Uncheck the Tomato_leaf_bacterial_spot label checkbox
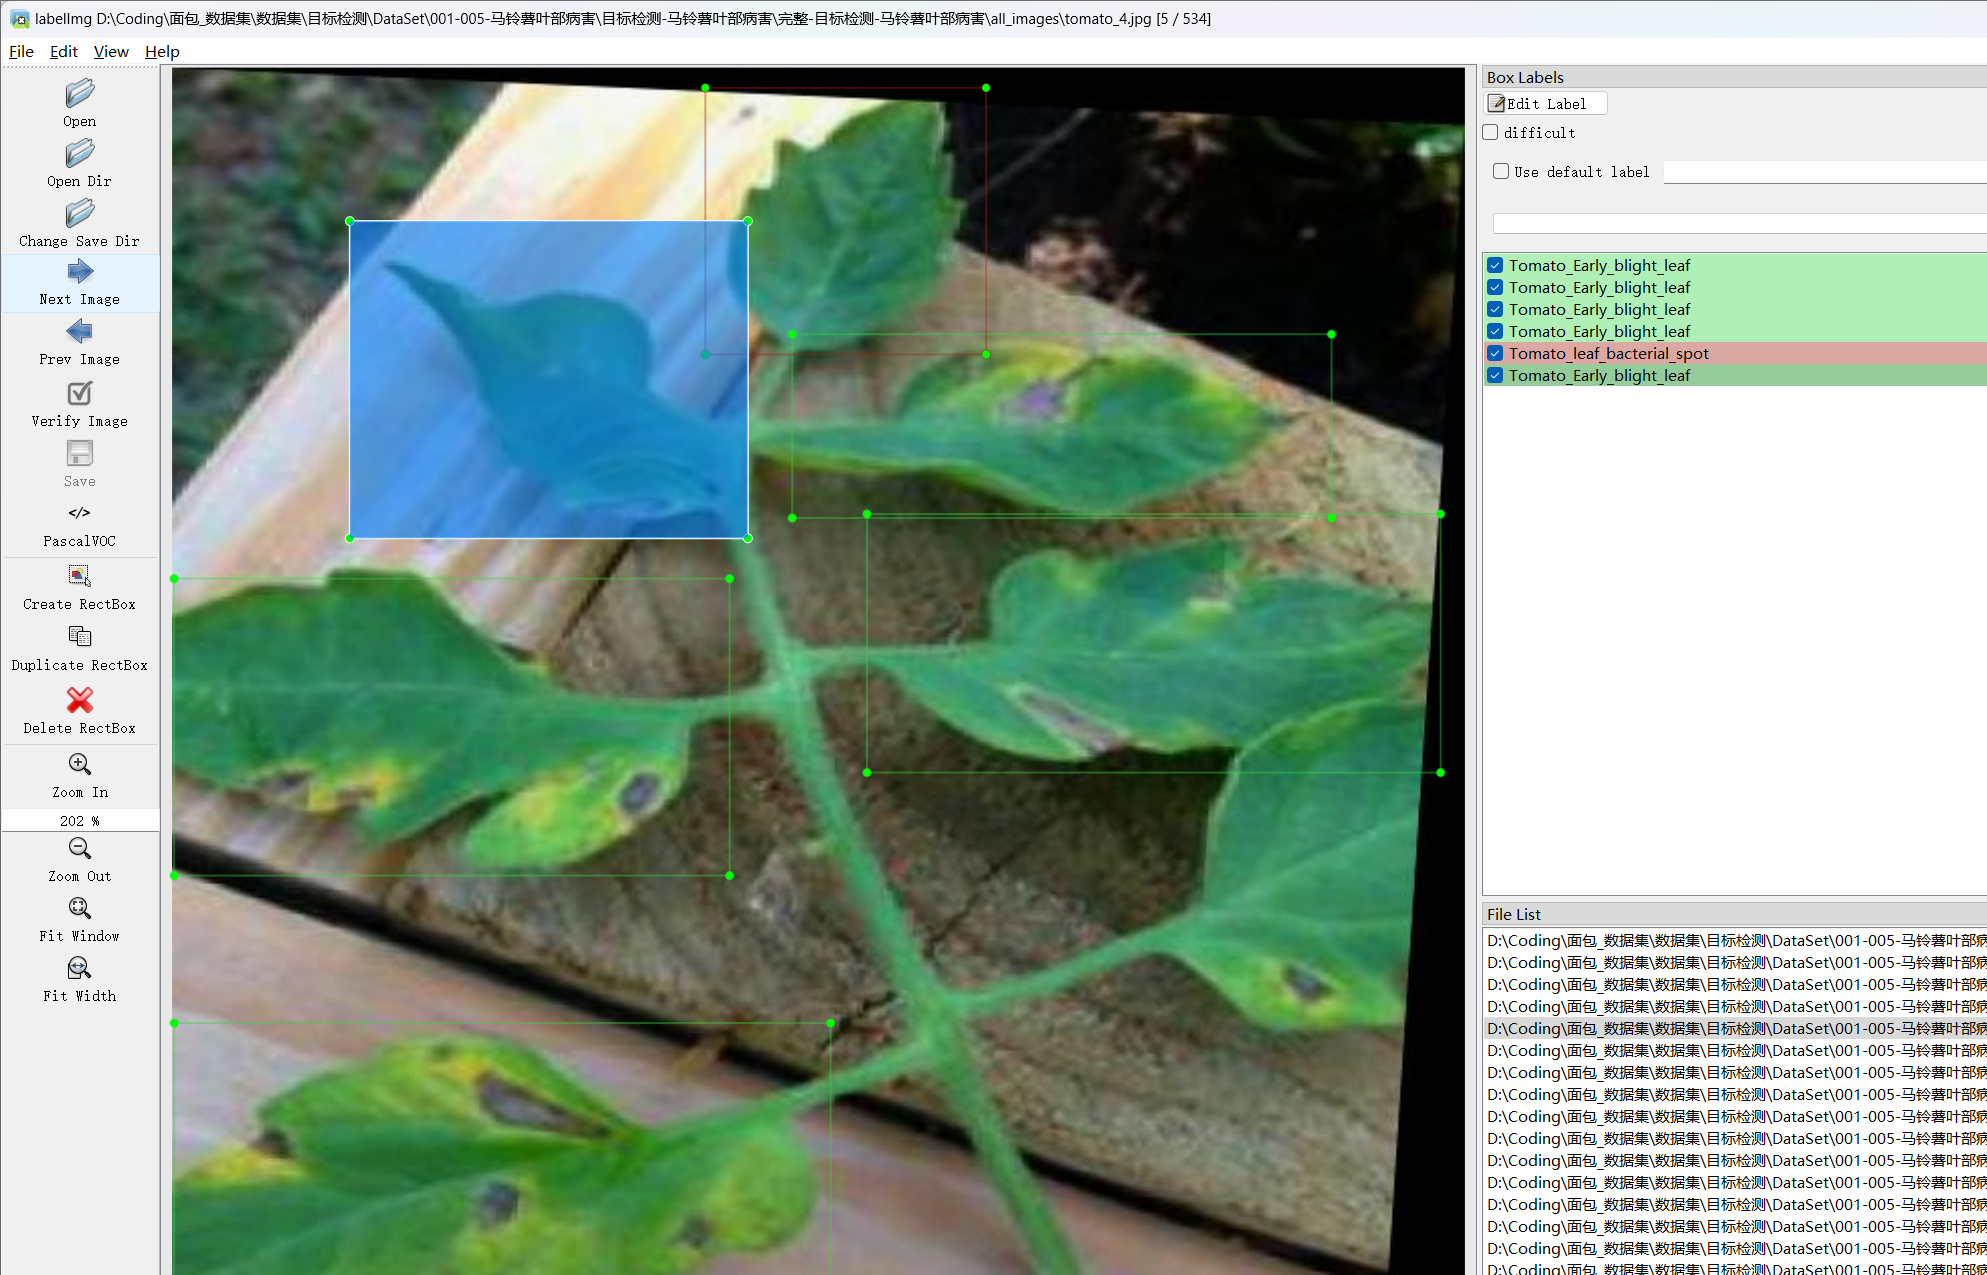1987x1275 pixels. [1495, 353]
